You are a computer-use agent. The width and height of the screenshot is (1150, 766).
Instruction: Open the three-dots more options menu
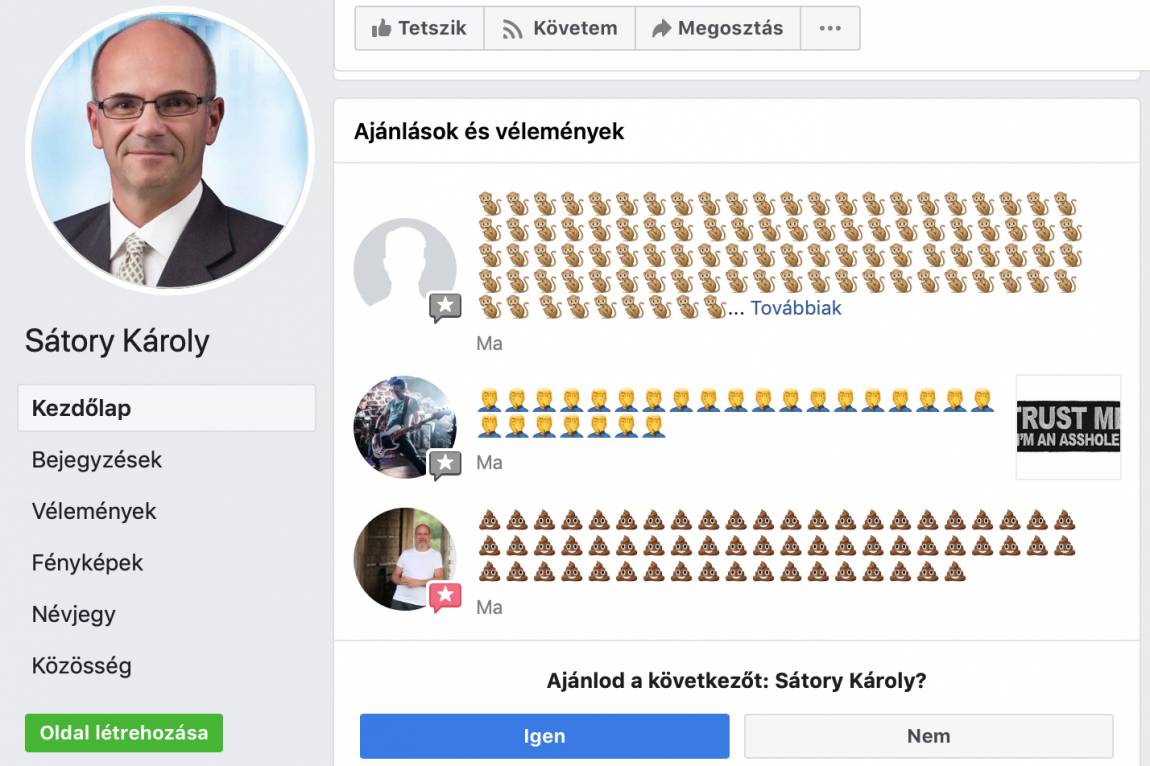coord(830,29)
